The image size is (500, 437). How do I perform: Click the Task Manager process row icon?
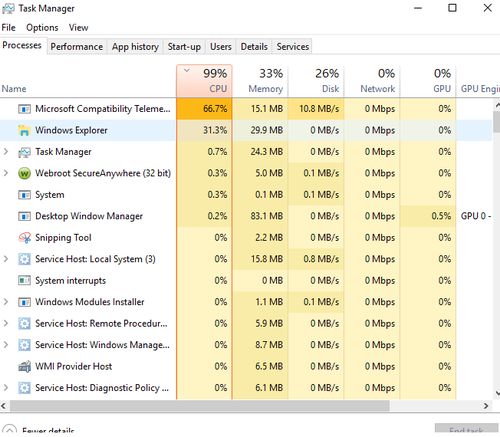click(x=24, y=152)
